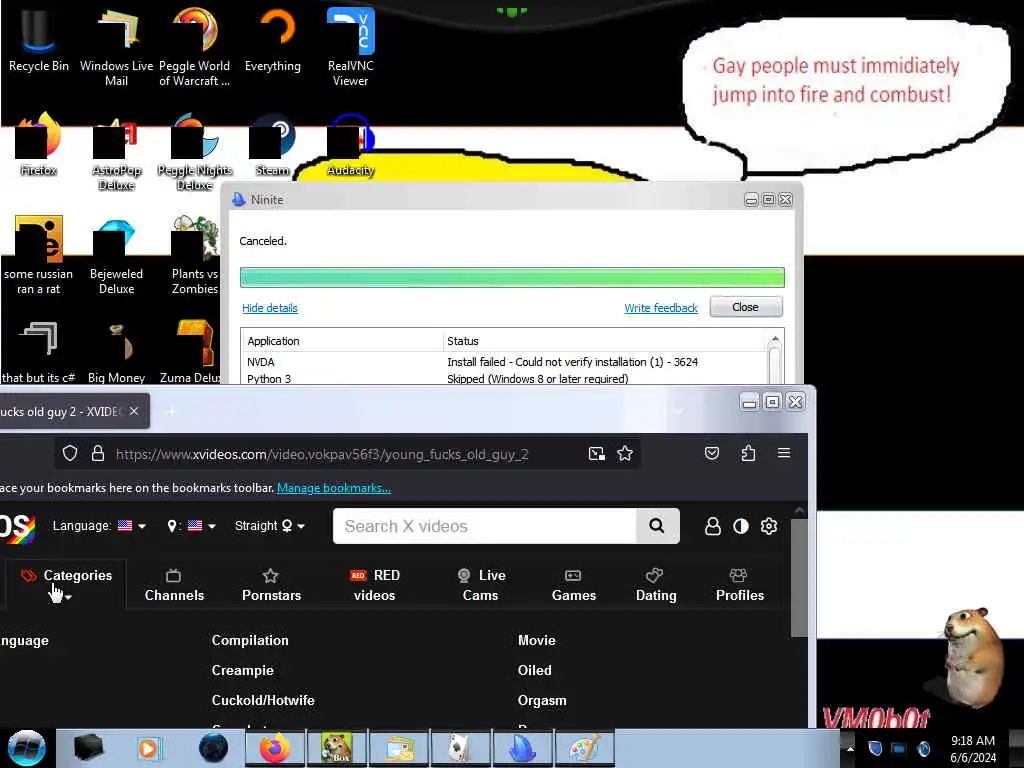
Task: Click the Manage bookmarks link
Action: click(334, 488)
